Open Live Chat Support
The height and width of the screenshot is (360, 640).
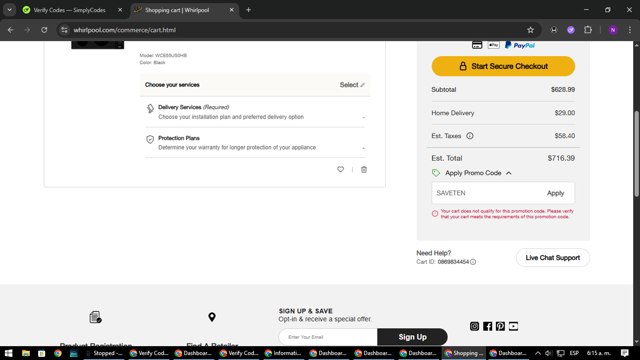point(553,258)
